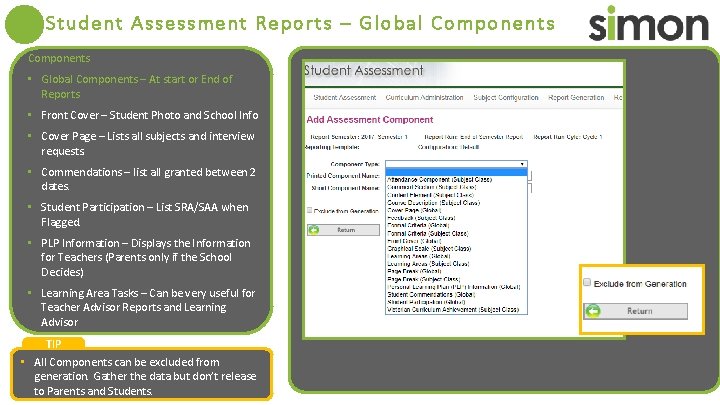Choose Victorian Curriculum Achievement (Subject Class) option
This screenshot has width=720, height=405.
pyautogui.click(x=453, y=310)
